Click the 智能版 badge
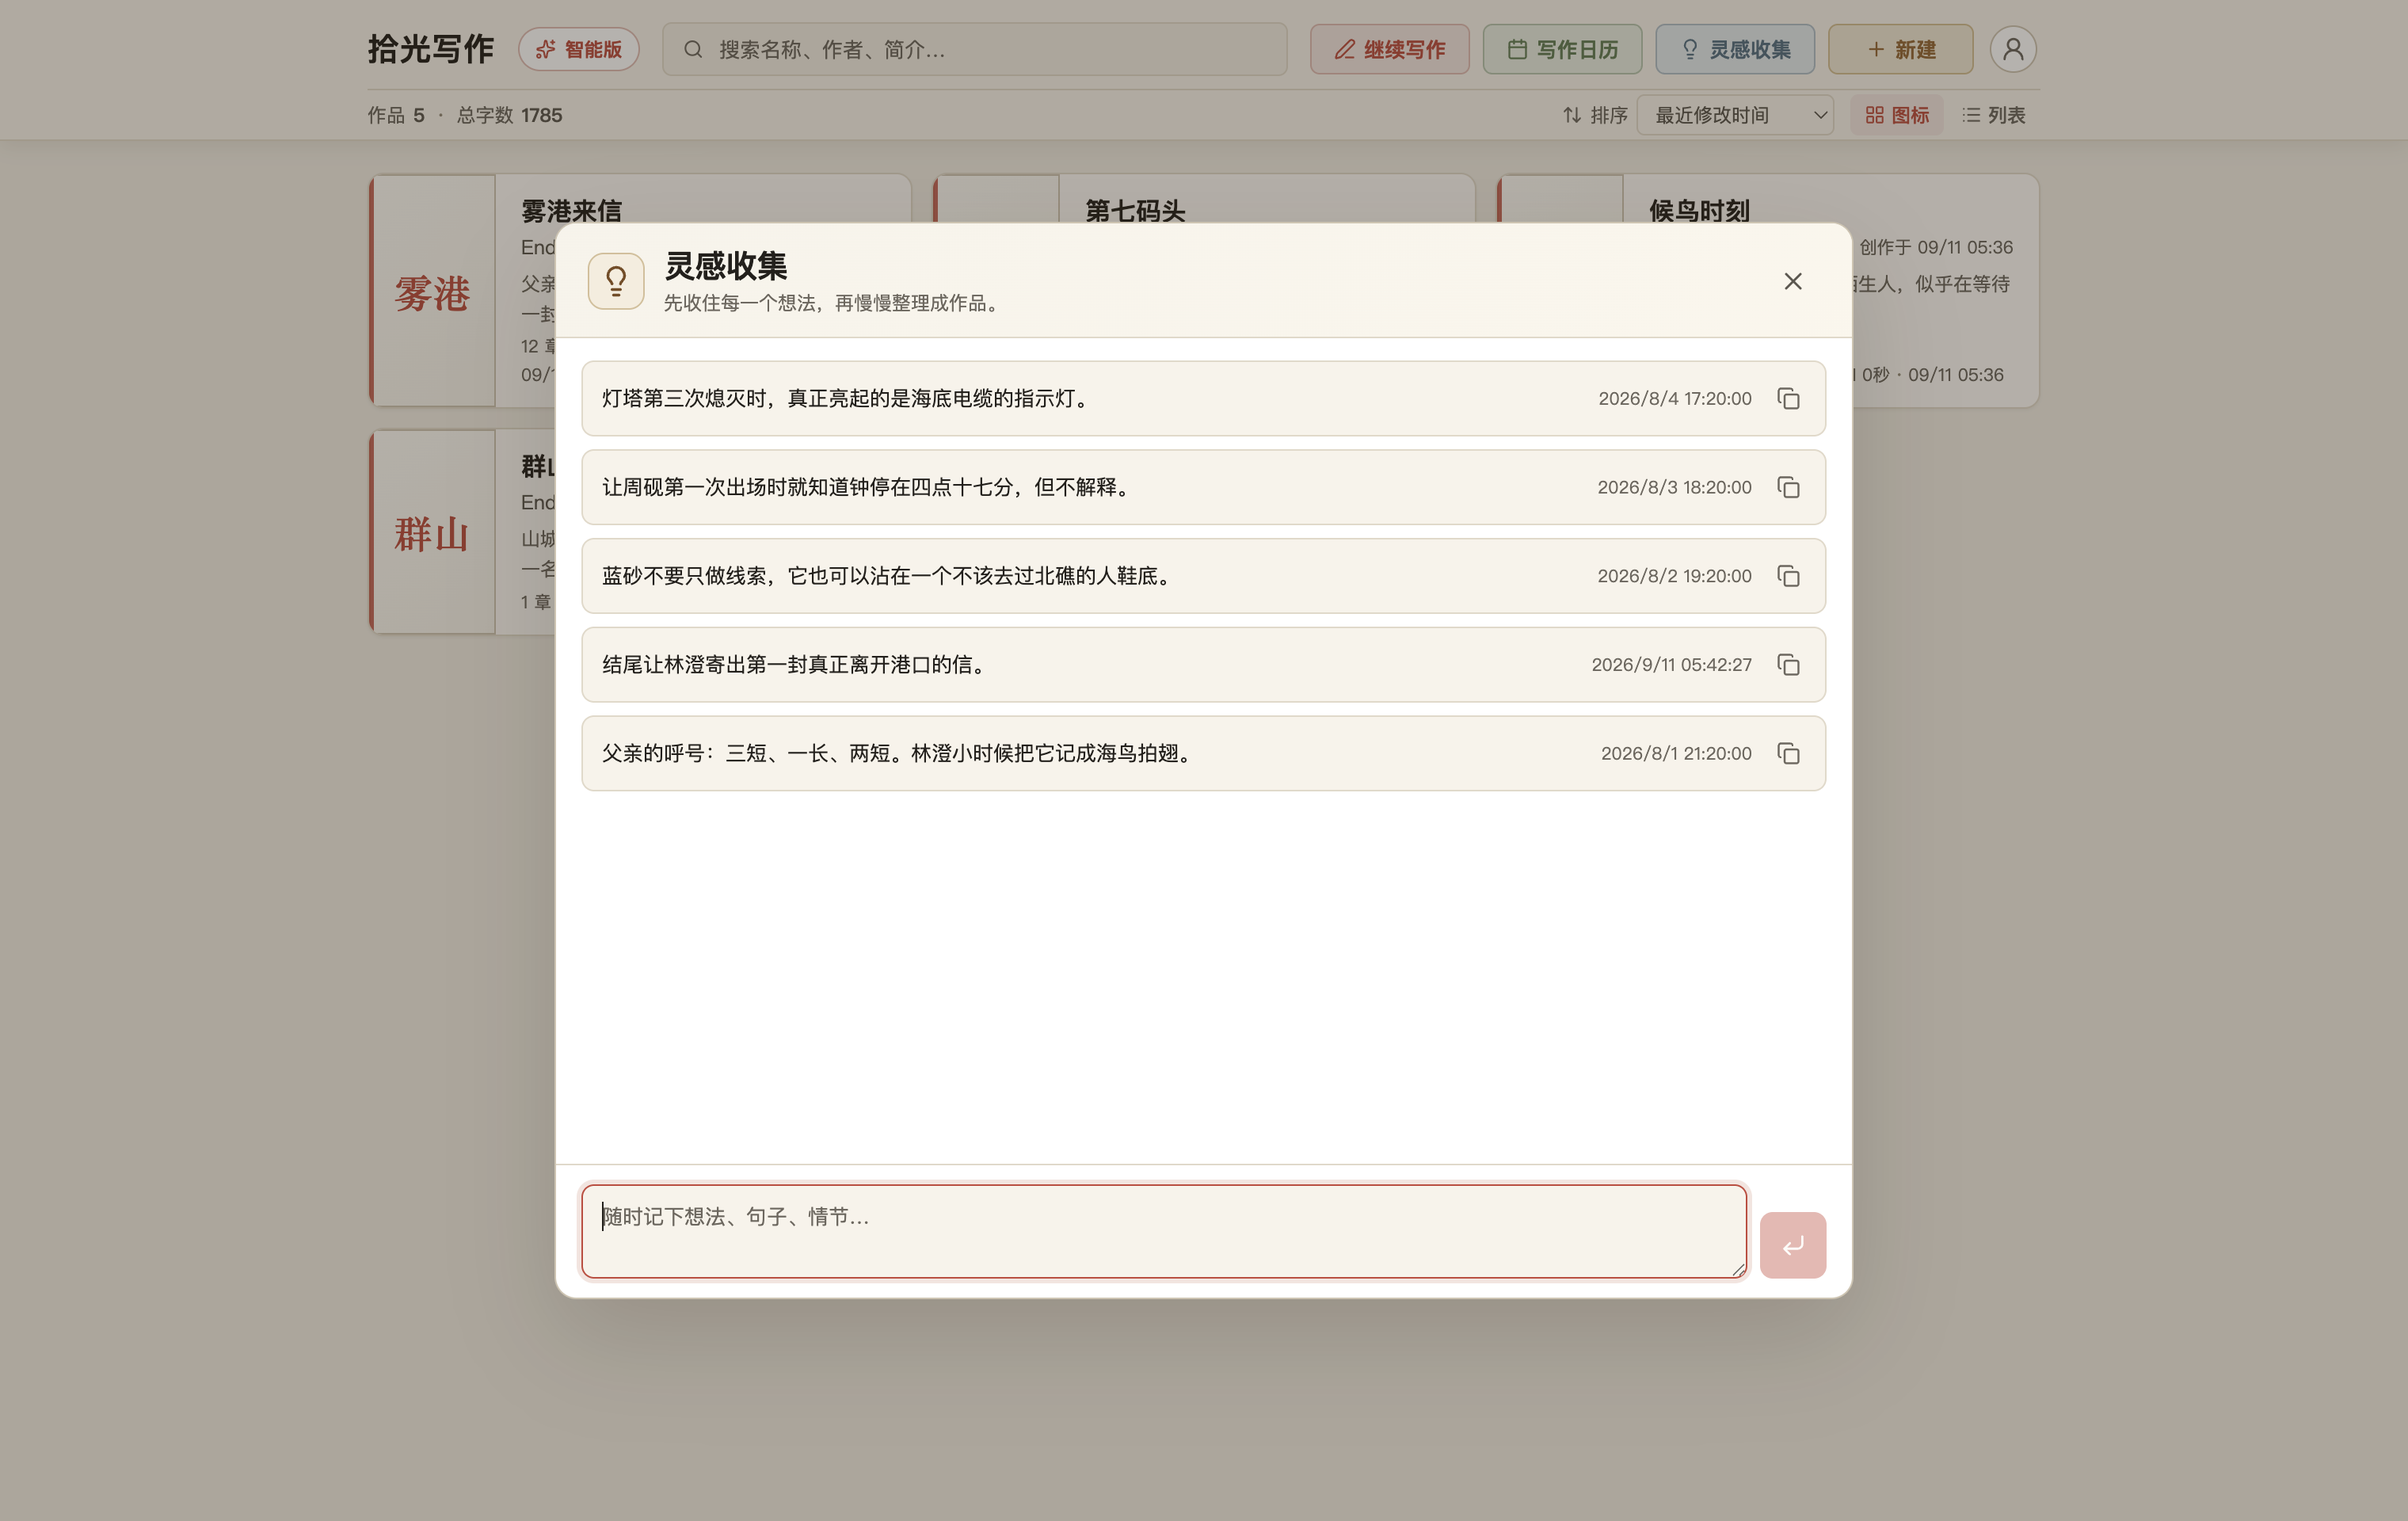The width and height of the screenshot is (2408, 1521). coord(579,49)
